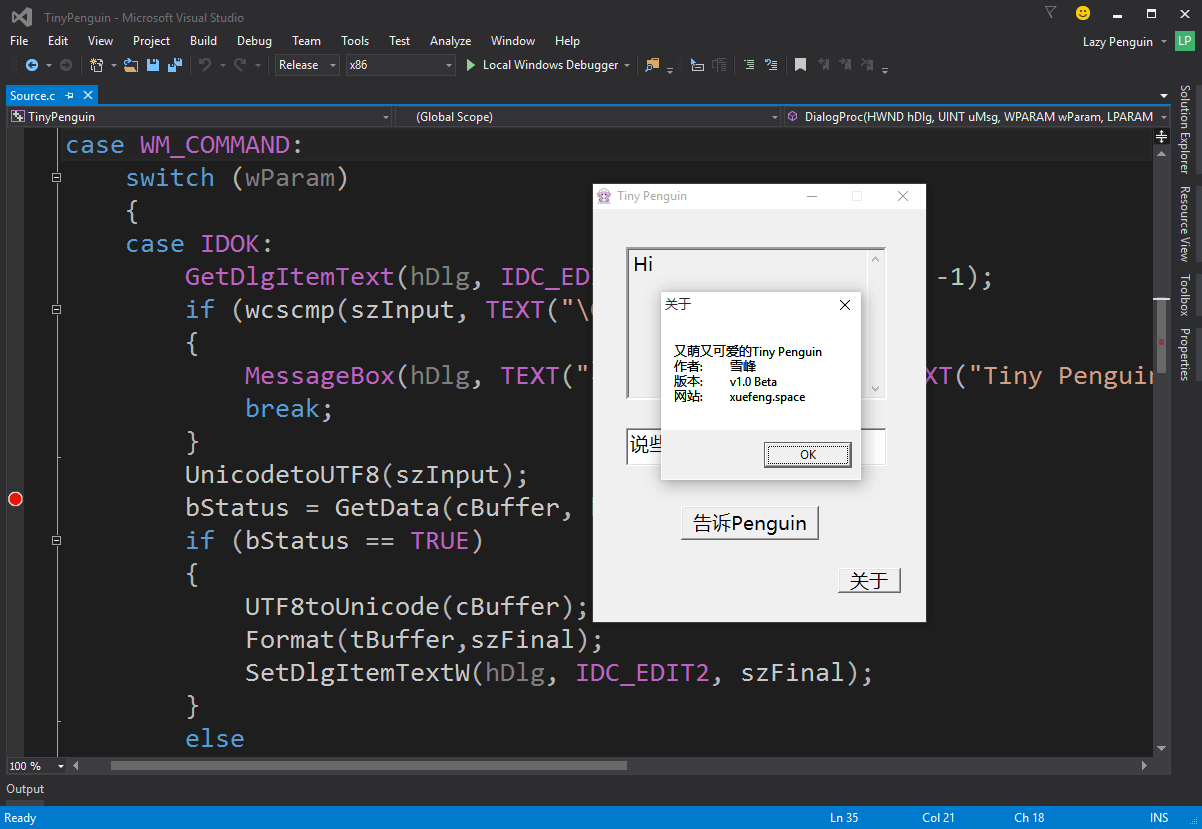Toggle a bookmark with the bookmark icon
The height and width of the screenshot is (829, 1202).
point(800,65)
